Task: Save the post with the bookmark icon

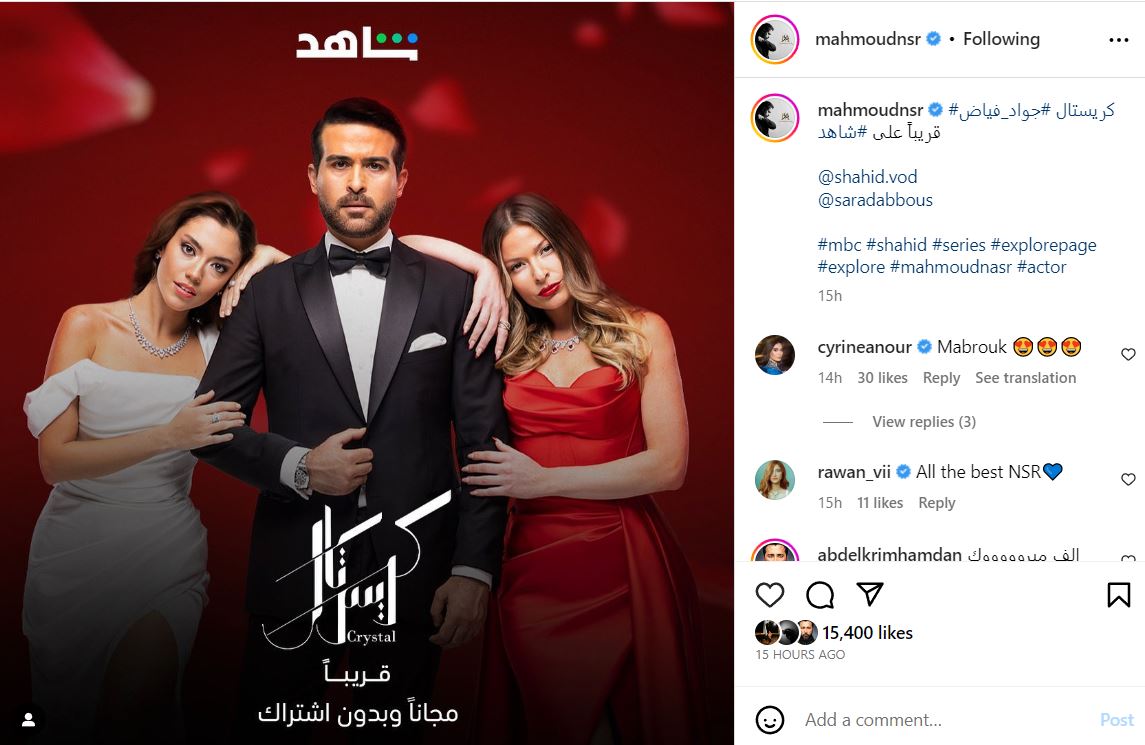Action: [1118, 595]
